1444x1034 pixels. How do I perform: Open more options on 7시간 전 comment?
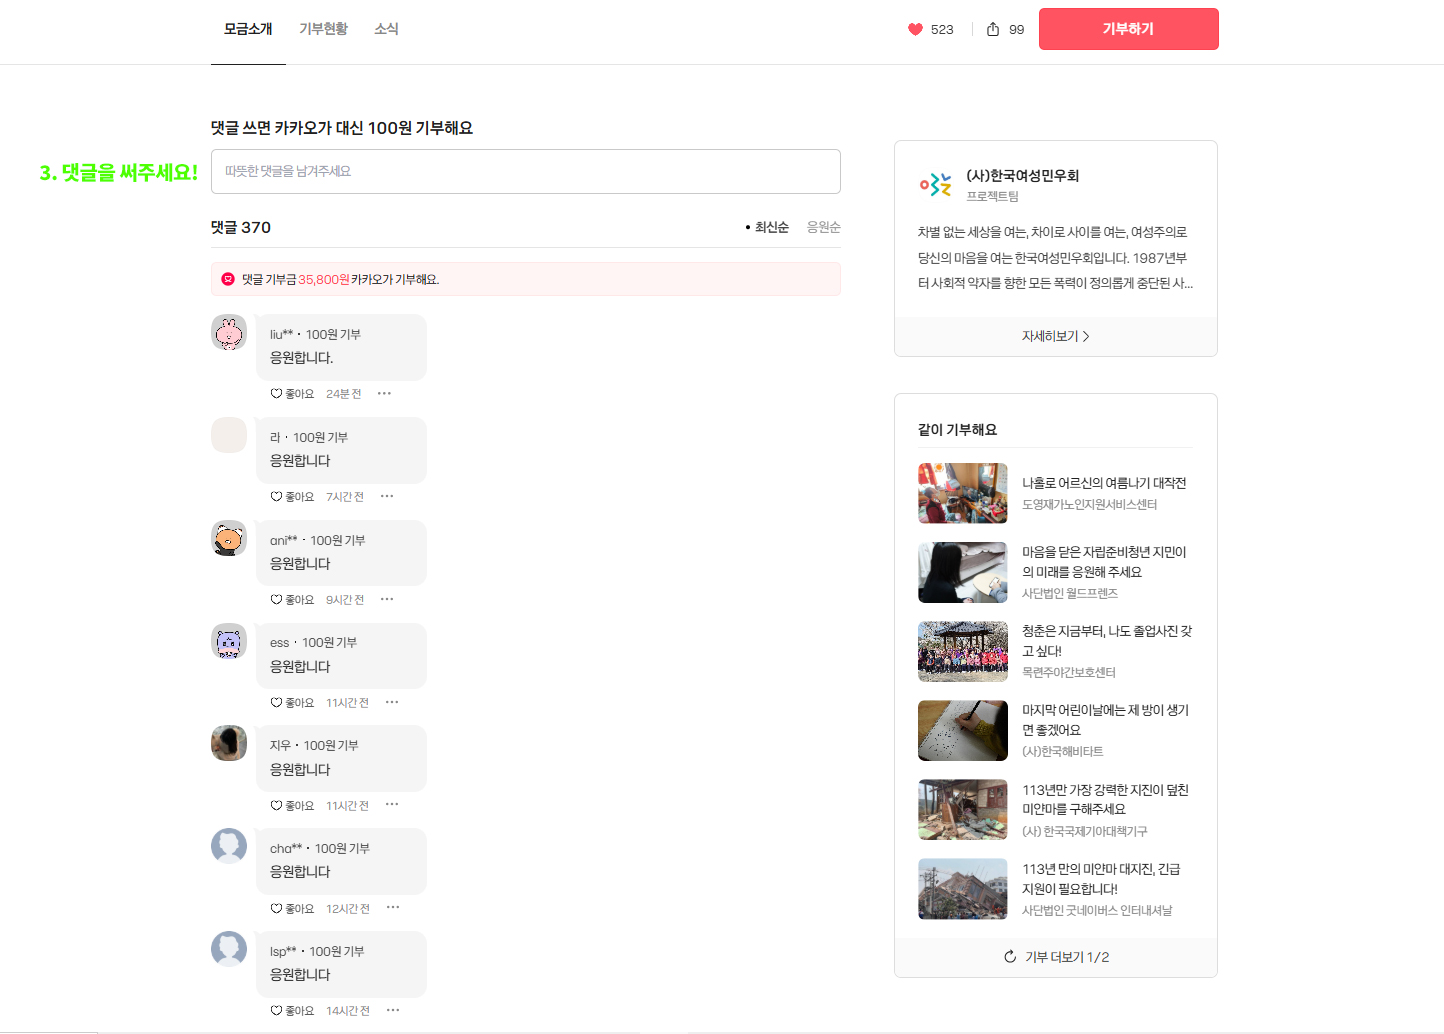click(x=387, y=497)
